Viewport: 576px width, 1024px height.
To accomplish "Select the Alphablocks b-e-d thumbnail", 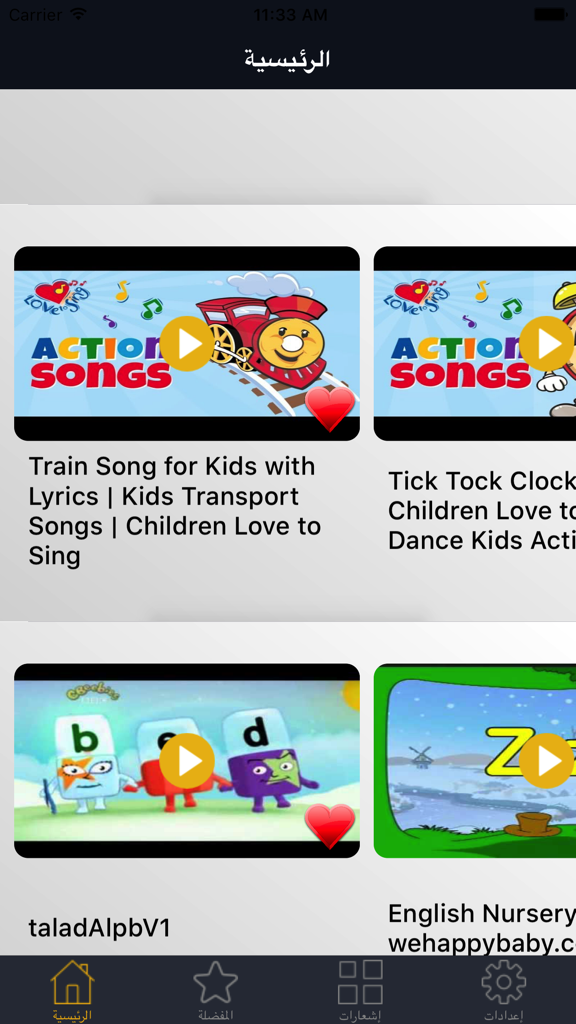I will tap(187, 761).
